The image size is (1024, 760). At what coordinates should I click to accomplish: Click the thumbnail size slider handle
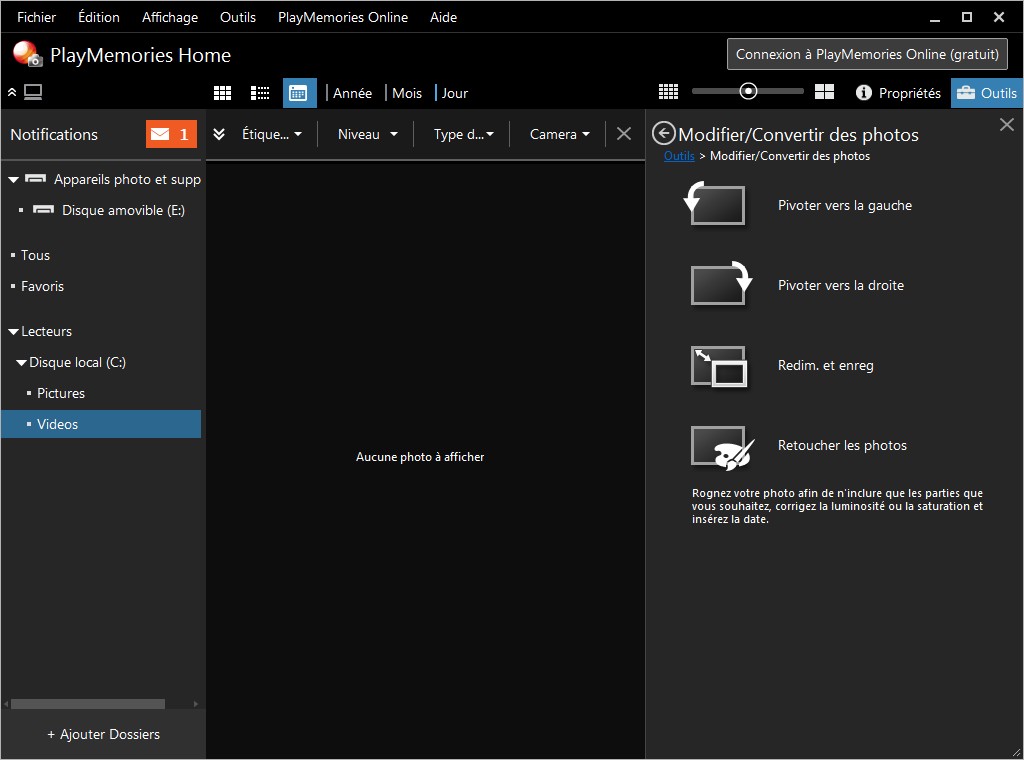pos(748,91)
